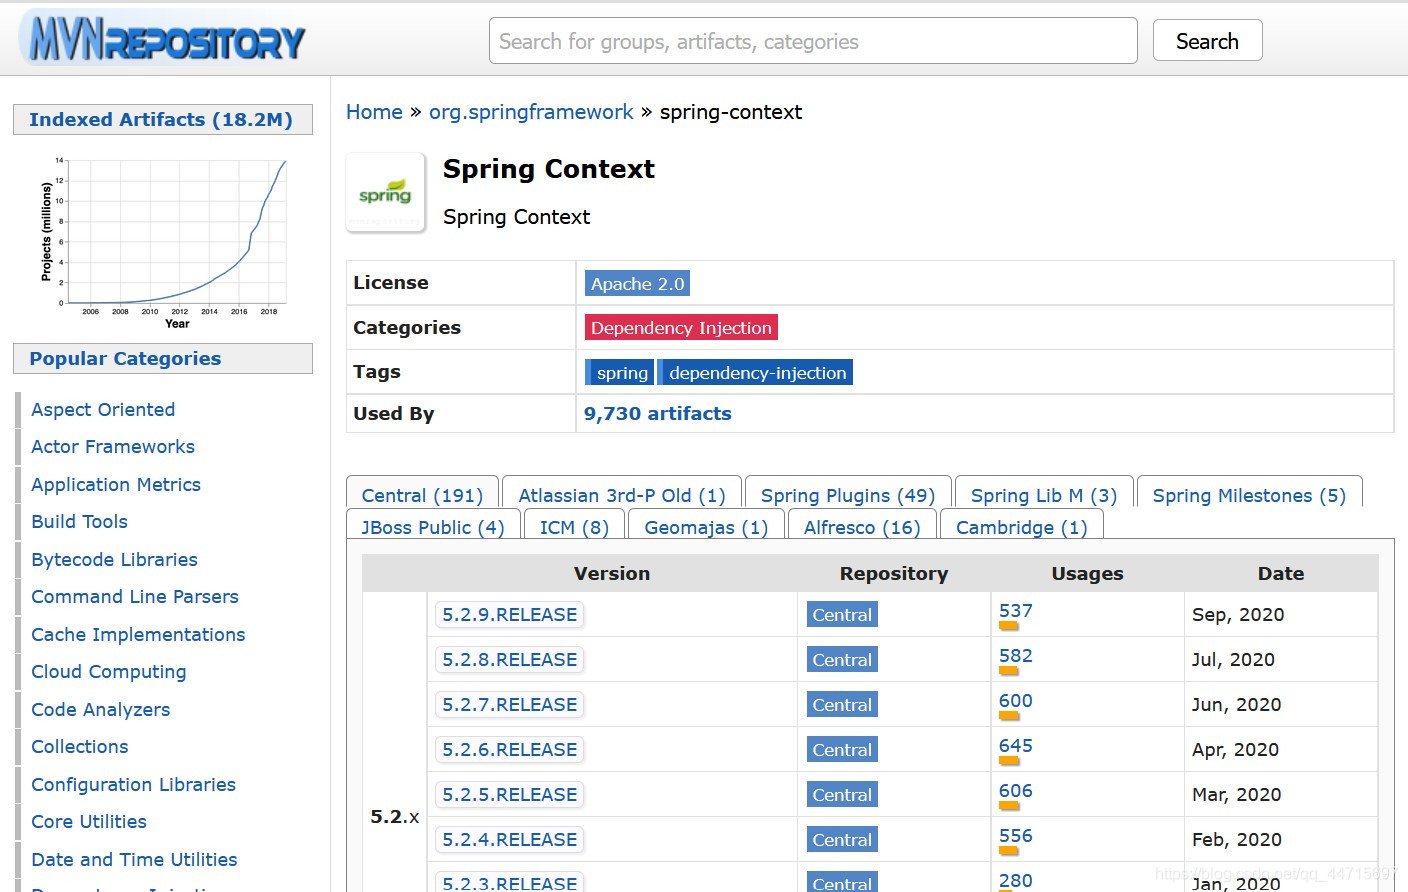Click Central repository badge for 5.2.6.RELEASE
This screenshot has height=892, width=1408.
point(842,750)
